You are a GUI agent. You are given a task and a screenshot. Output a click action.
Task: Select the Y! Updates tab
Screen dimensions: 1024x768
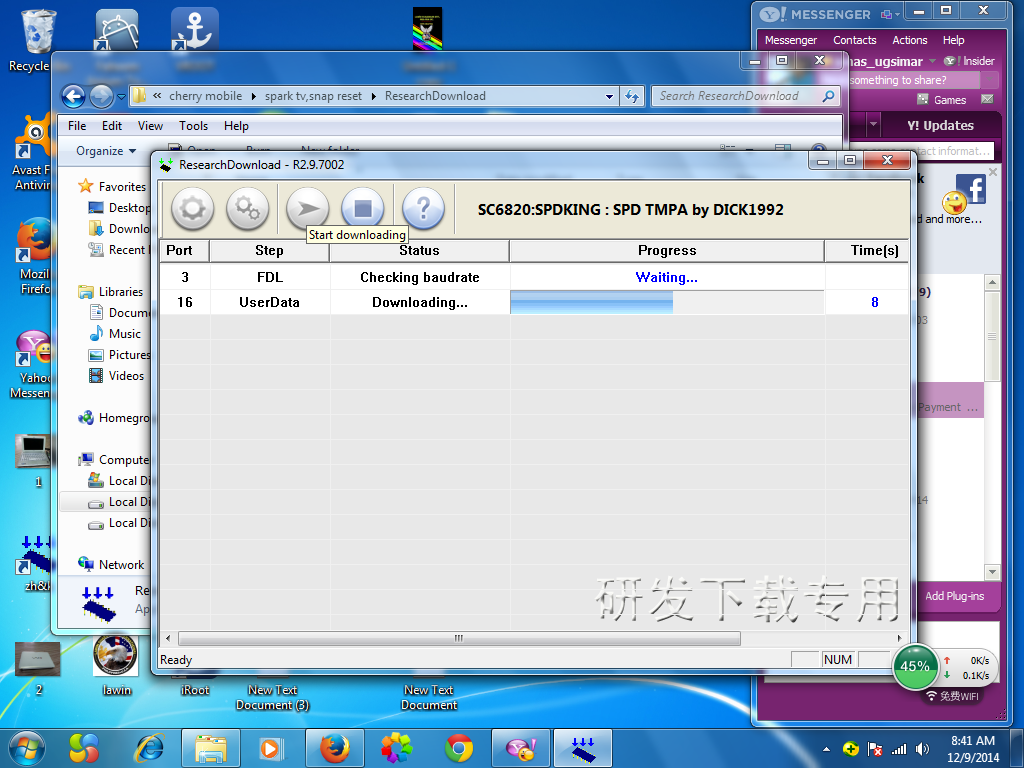point(940,125)
